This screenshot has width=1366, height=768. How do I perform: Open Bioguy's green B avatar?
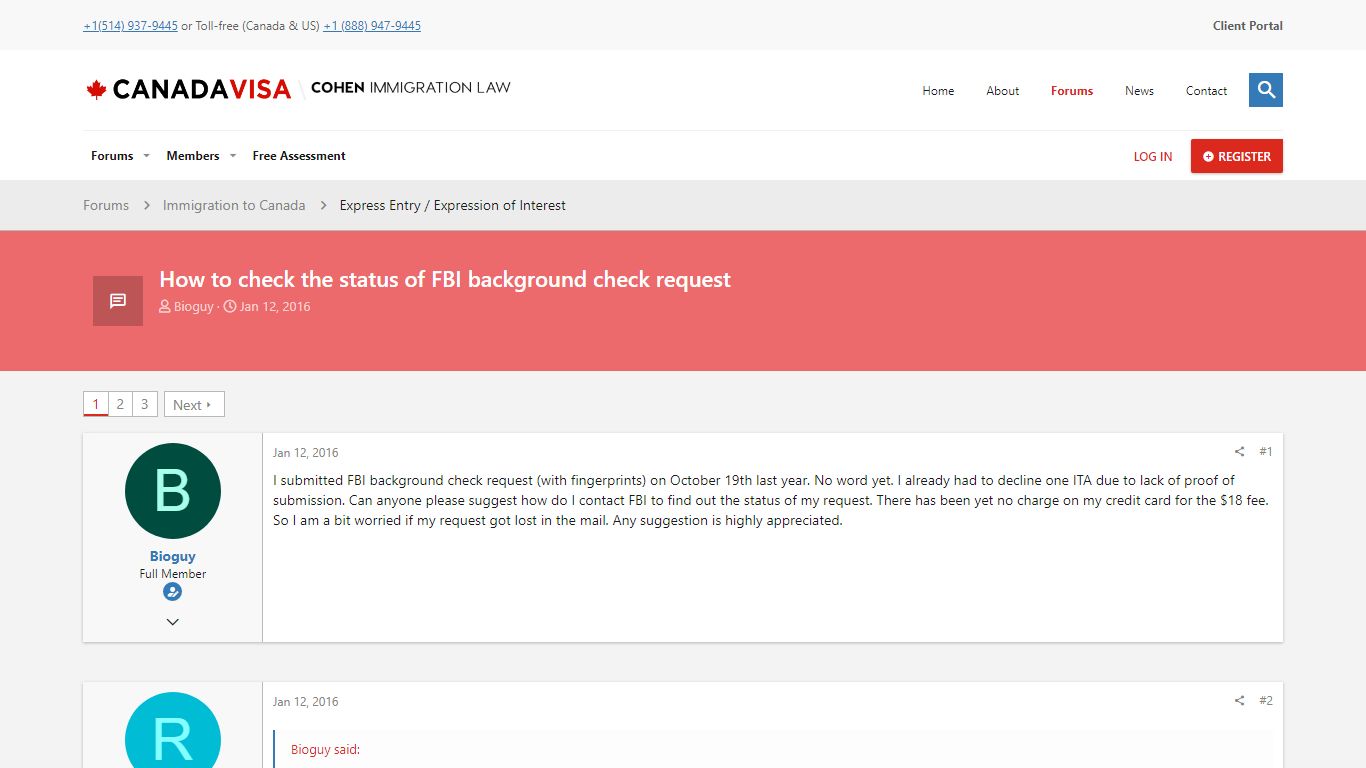[x=173, y=491]
